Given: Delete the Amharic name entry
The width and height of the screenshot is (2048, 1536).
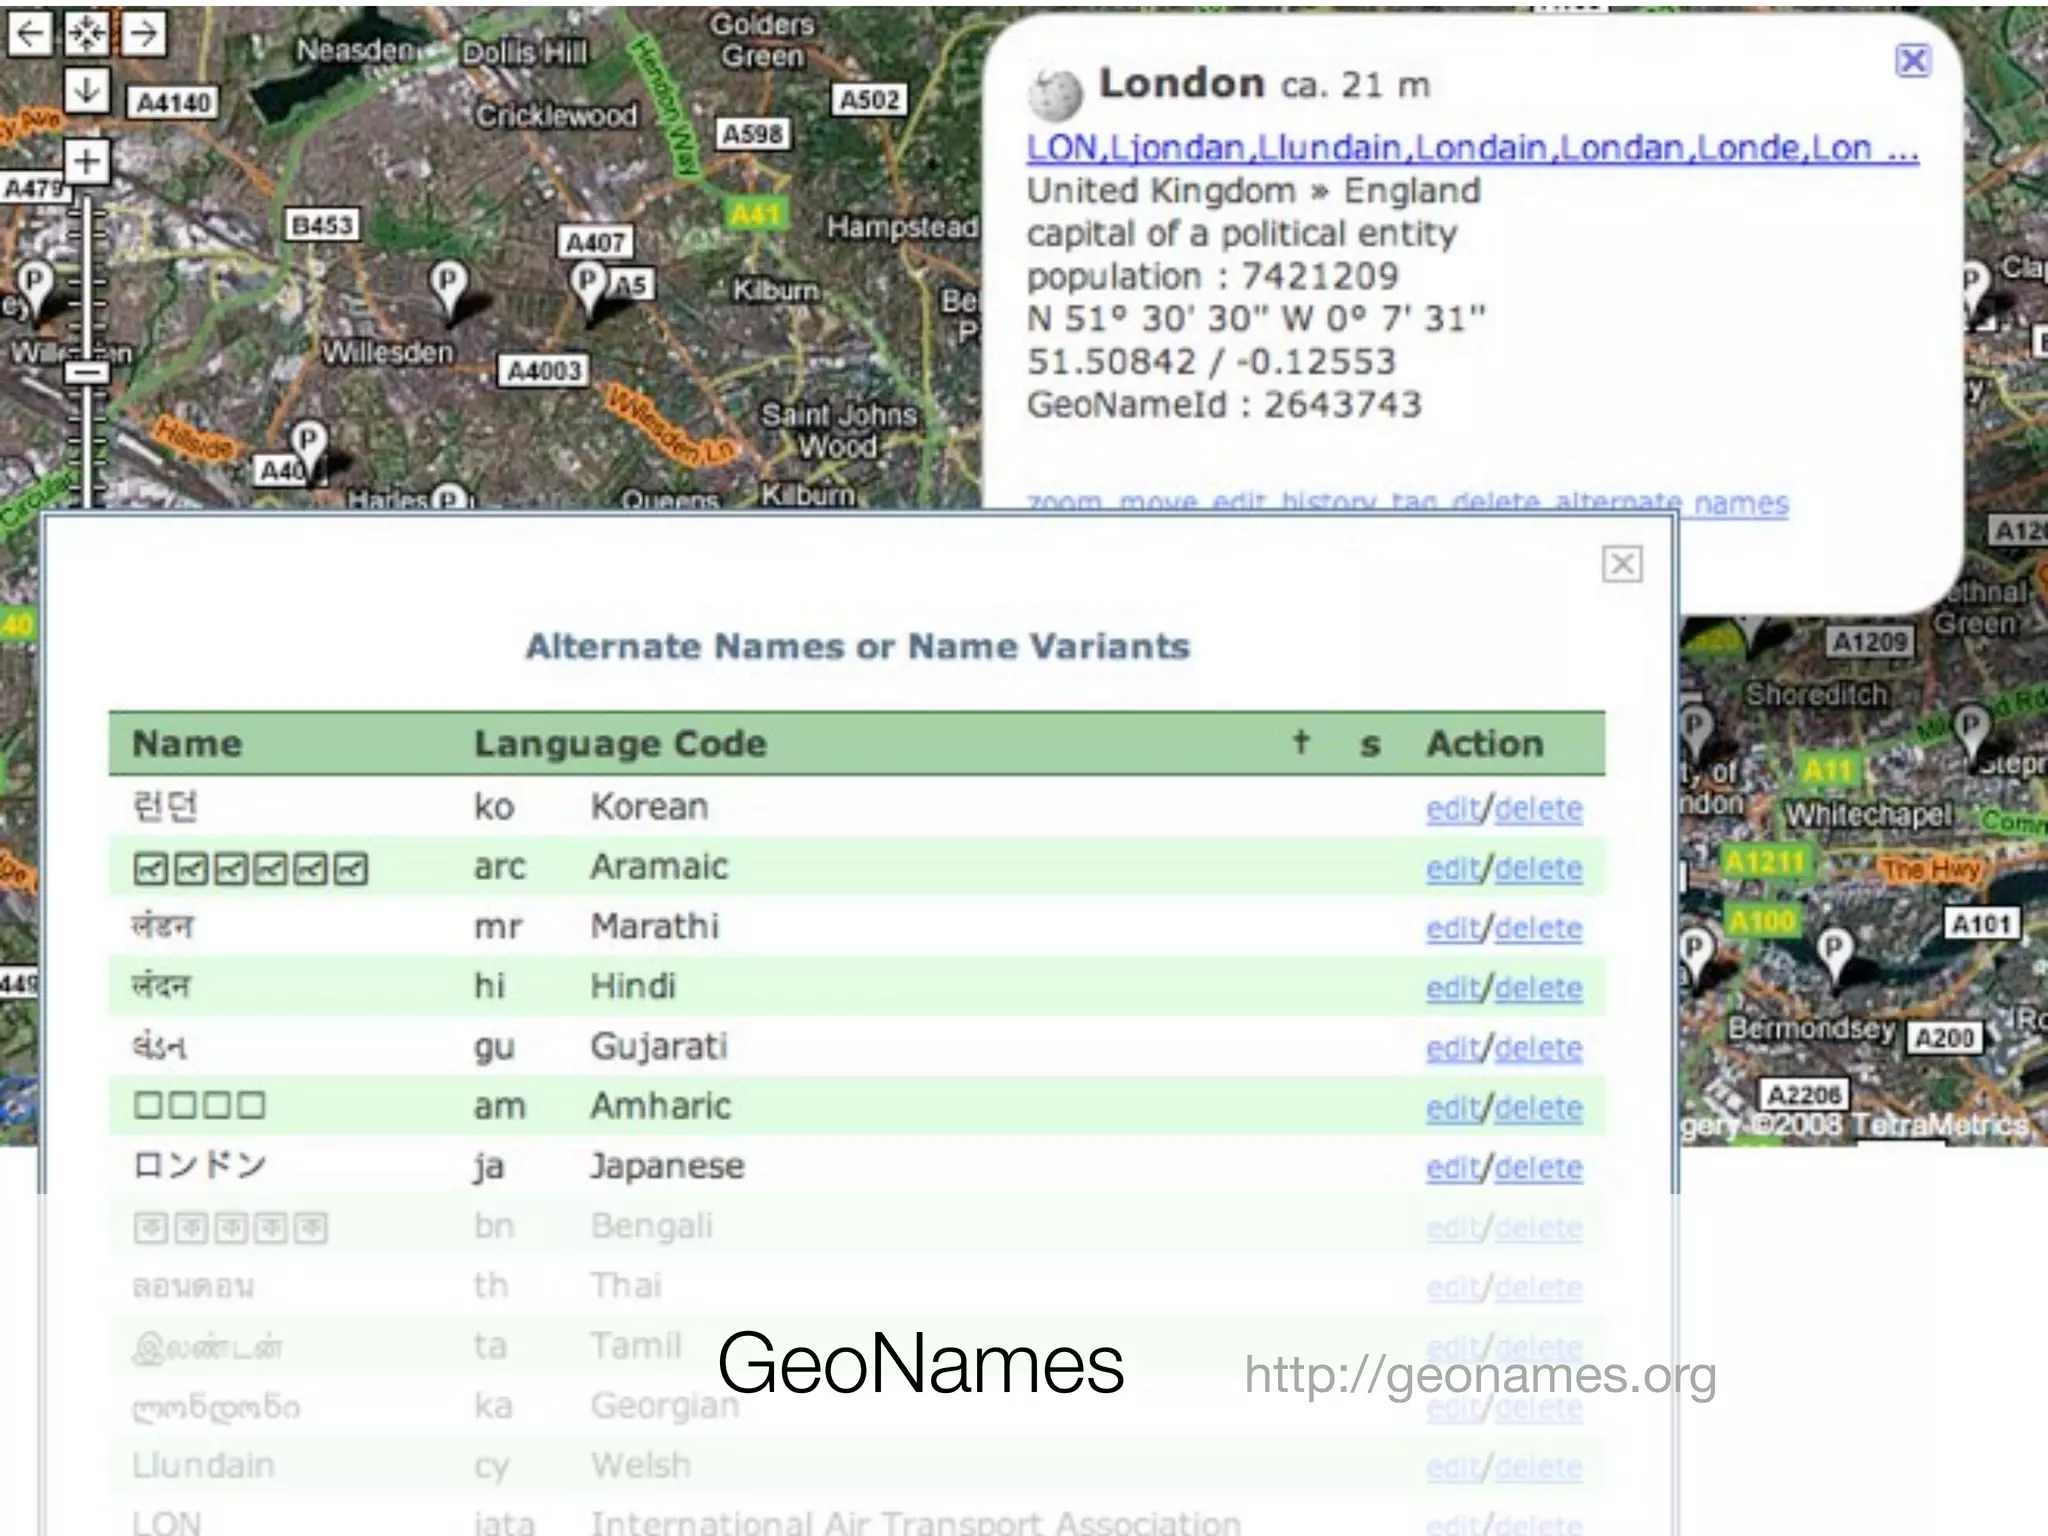Looking at the screenshot, I should coord(1538,1108).
